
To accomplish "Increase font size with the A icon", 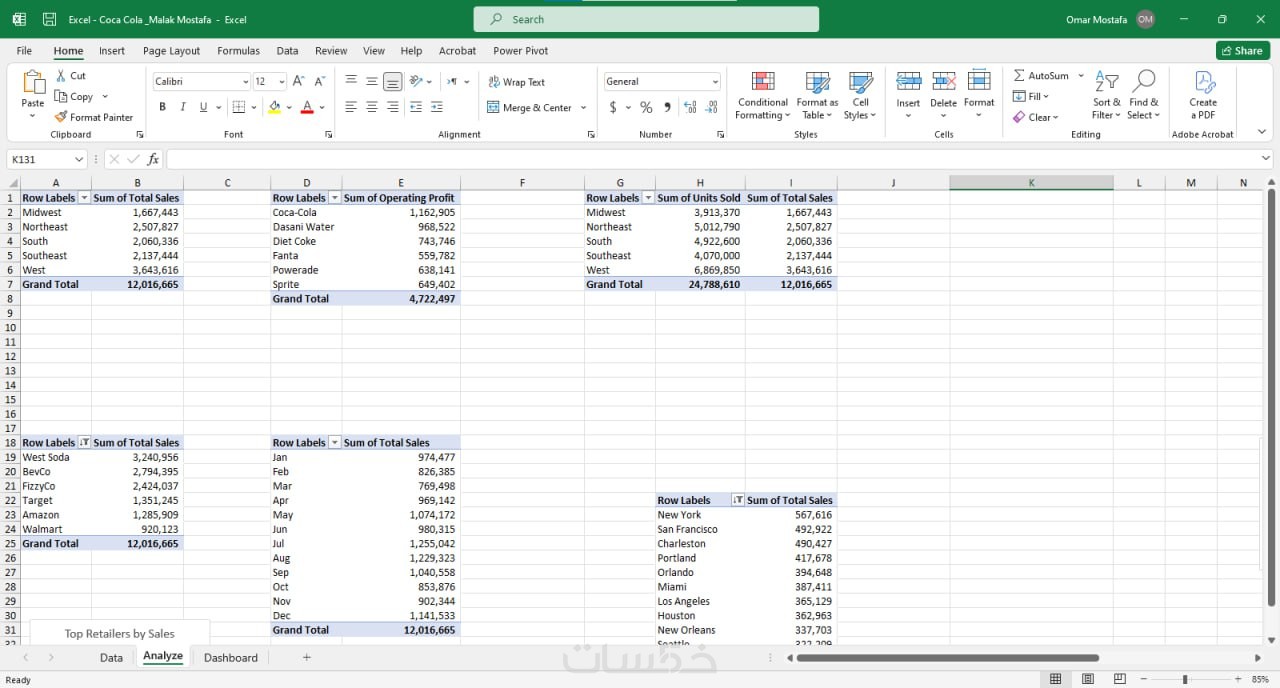I will 298,81.
